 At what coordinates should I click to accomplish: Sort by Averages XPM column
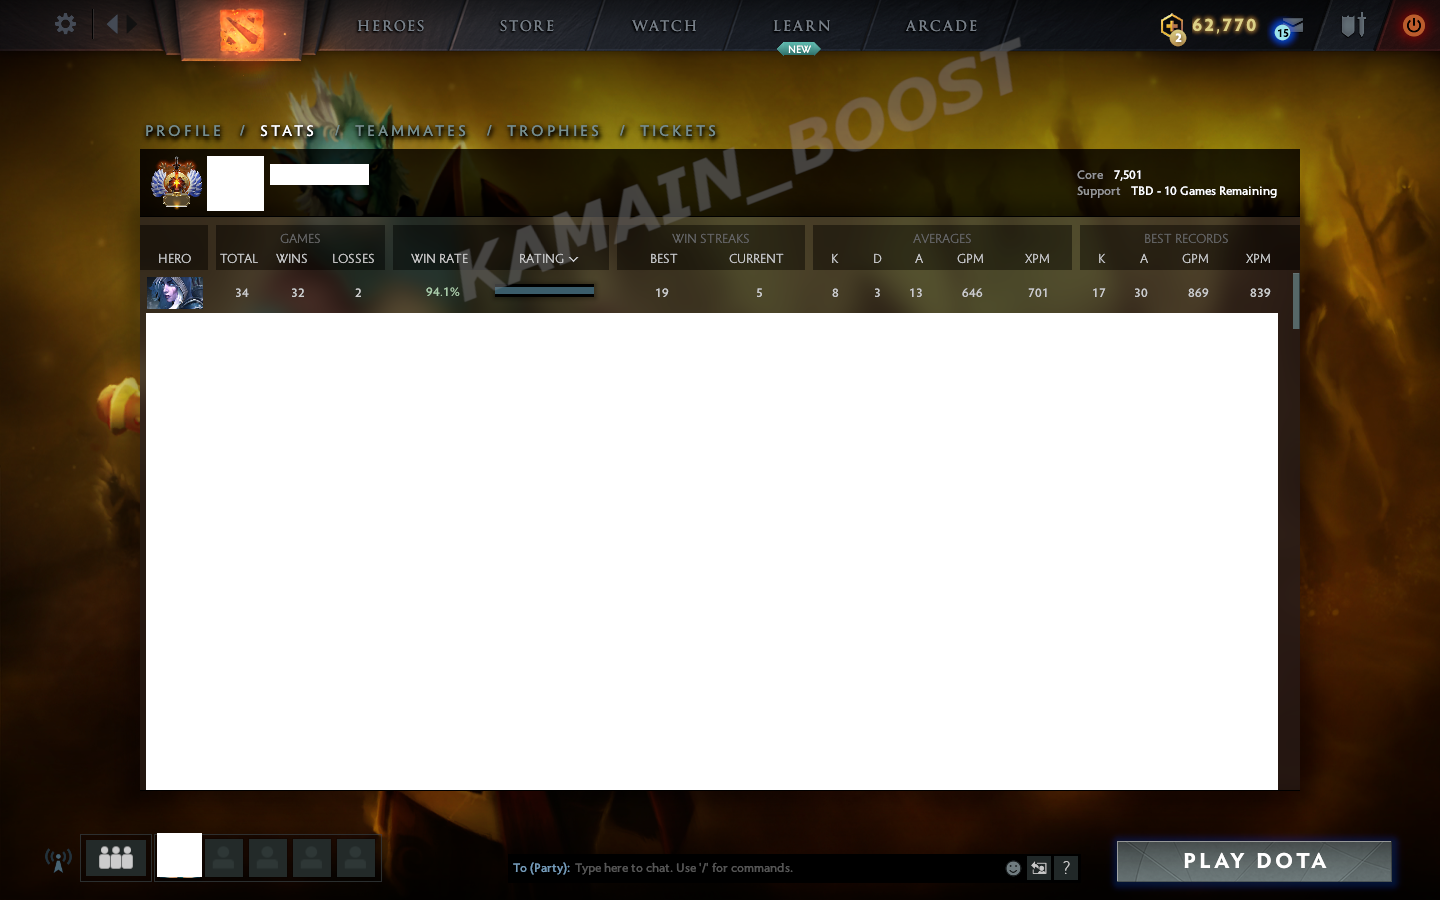1037,259
